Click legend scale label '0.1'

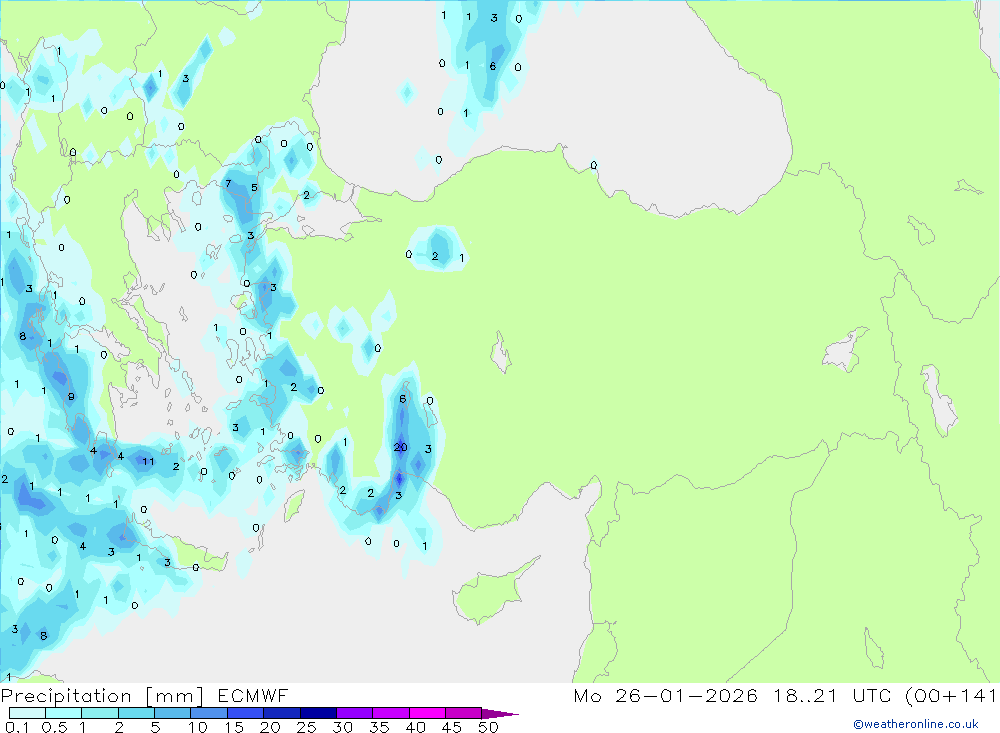(x=17, y=727)
